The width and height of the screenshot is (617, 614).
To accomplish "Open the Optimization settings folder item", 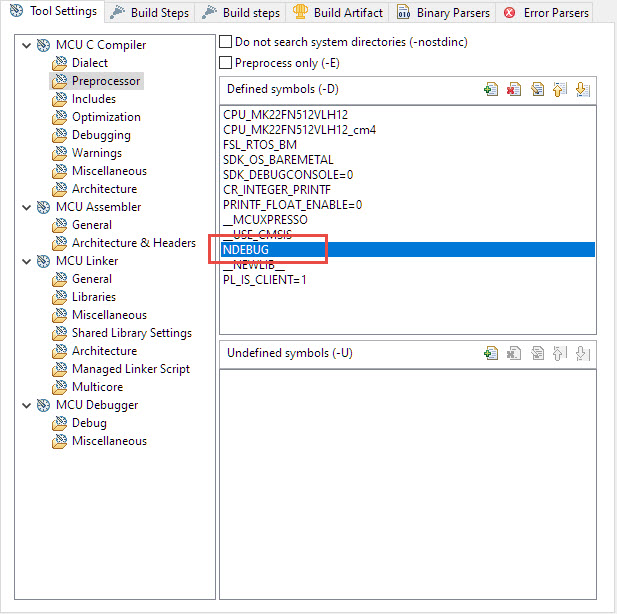I will [105, 117].
